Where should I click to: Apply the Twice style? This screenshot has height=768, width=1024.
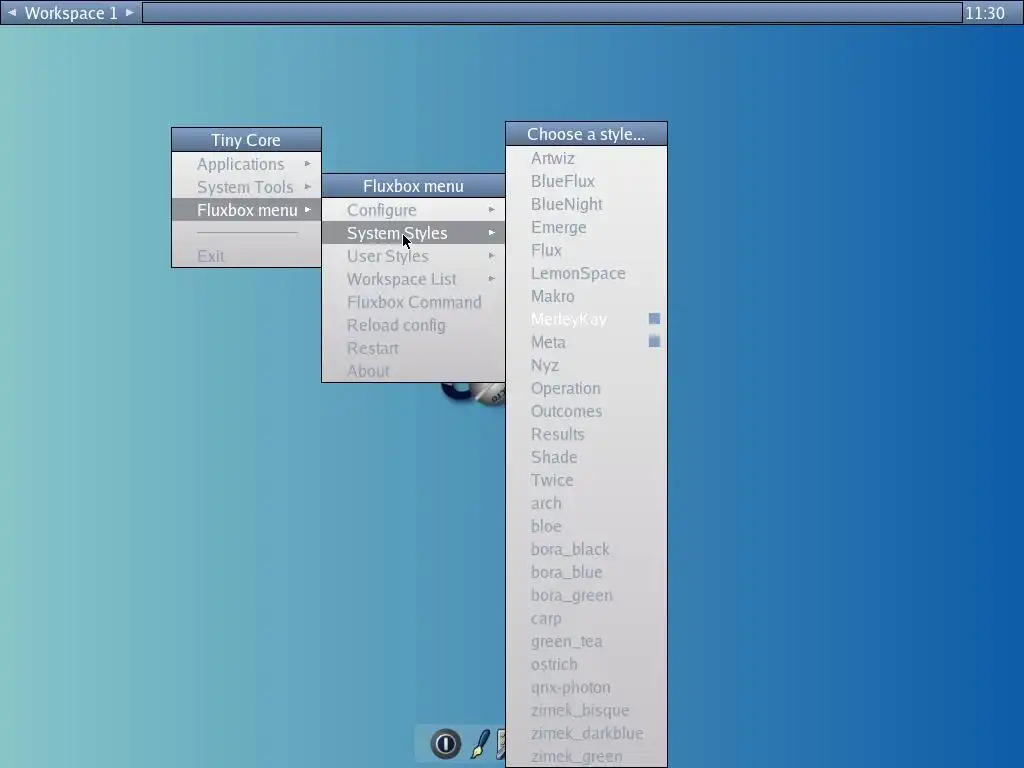coord(586,480)
